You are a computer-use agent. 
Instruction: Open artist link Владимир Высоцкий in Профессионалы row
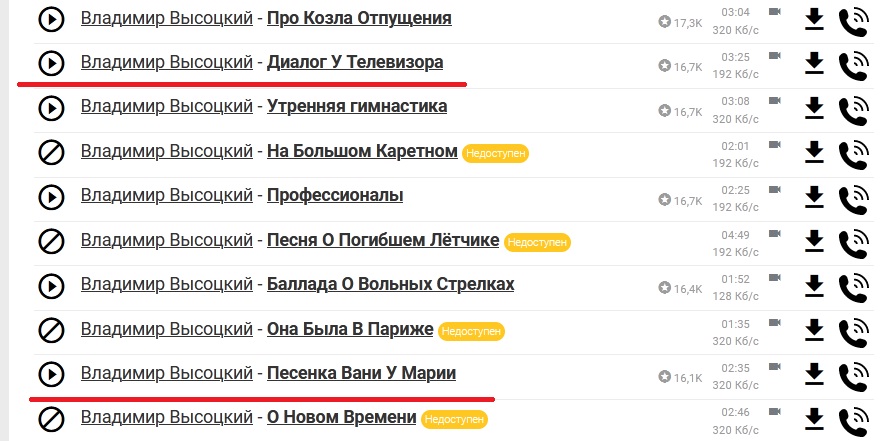pyautogui.click(x=166, y=195)
